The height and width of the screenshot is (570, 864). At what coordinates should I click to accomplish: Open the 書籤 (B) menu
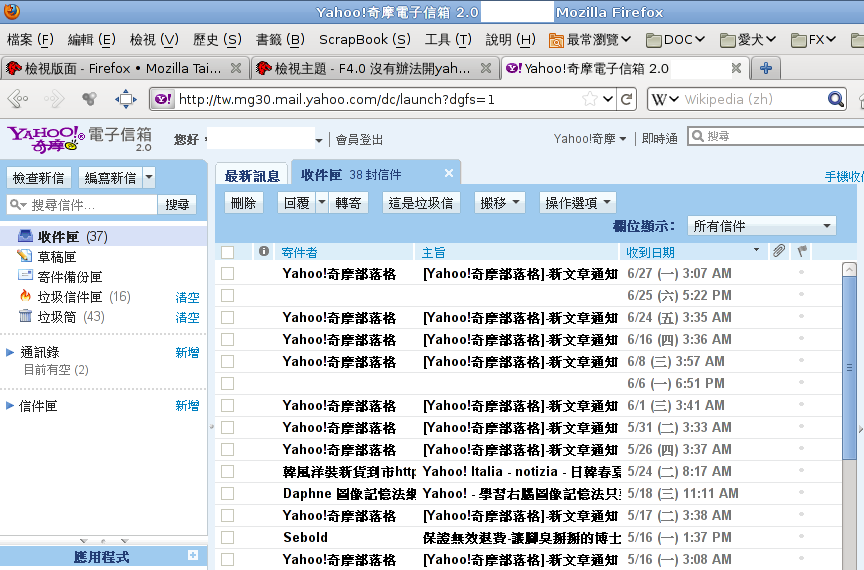(x=280, y=40)
